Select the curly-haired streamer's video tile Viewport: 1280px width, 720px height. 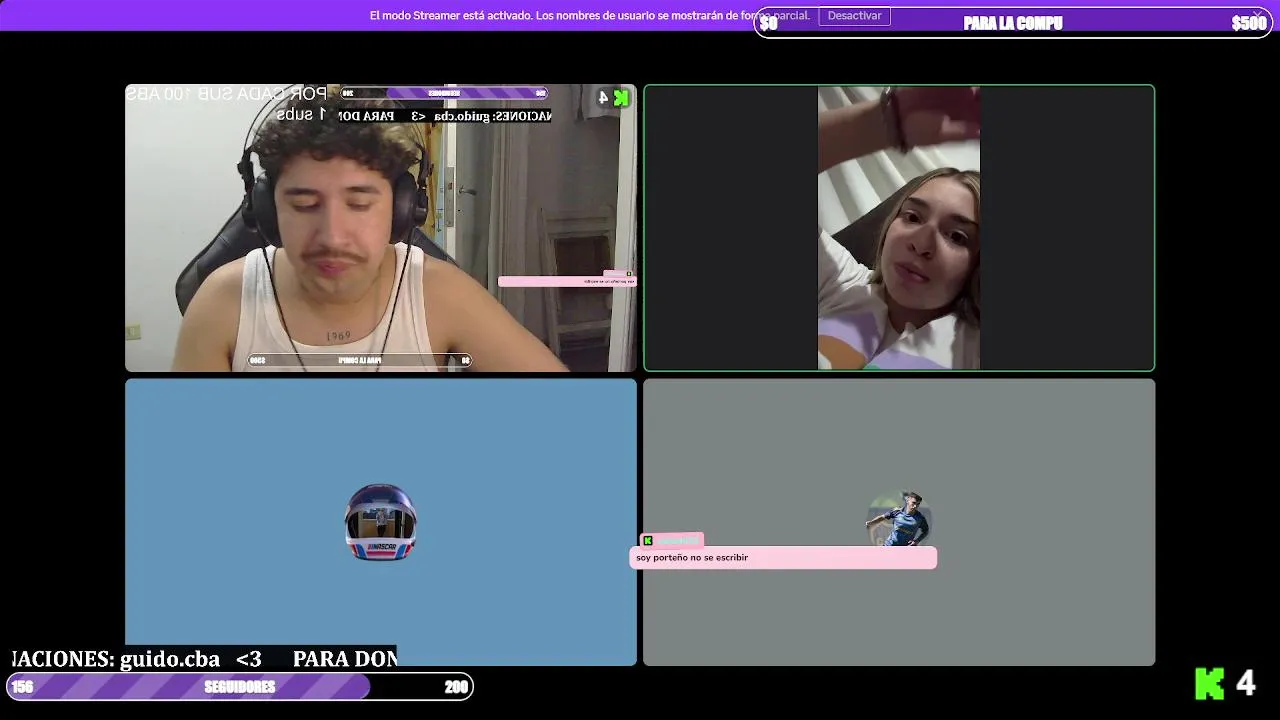tap(381, 228)
